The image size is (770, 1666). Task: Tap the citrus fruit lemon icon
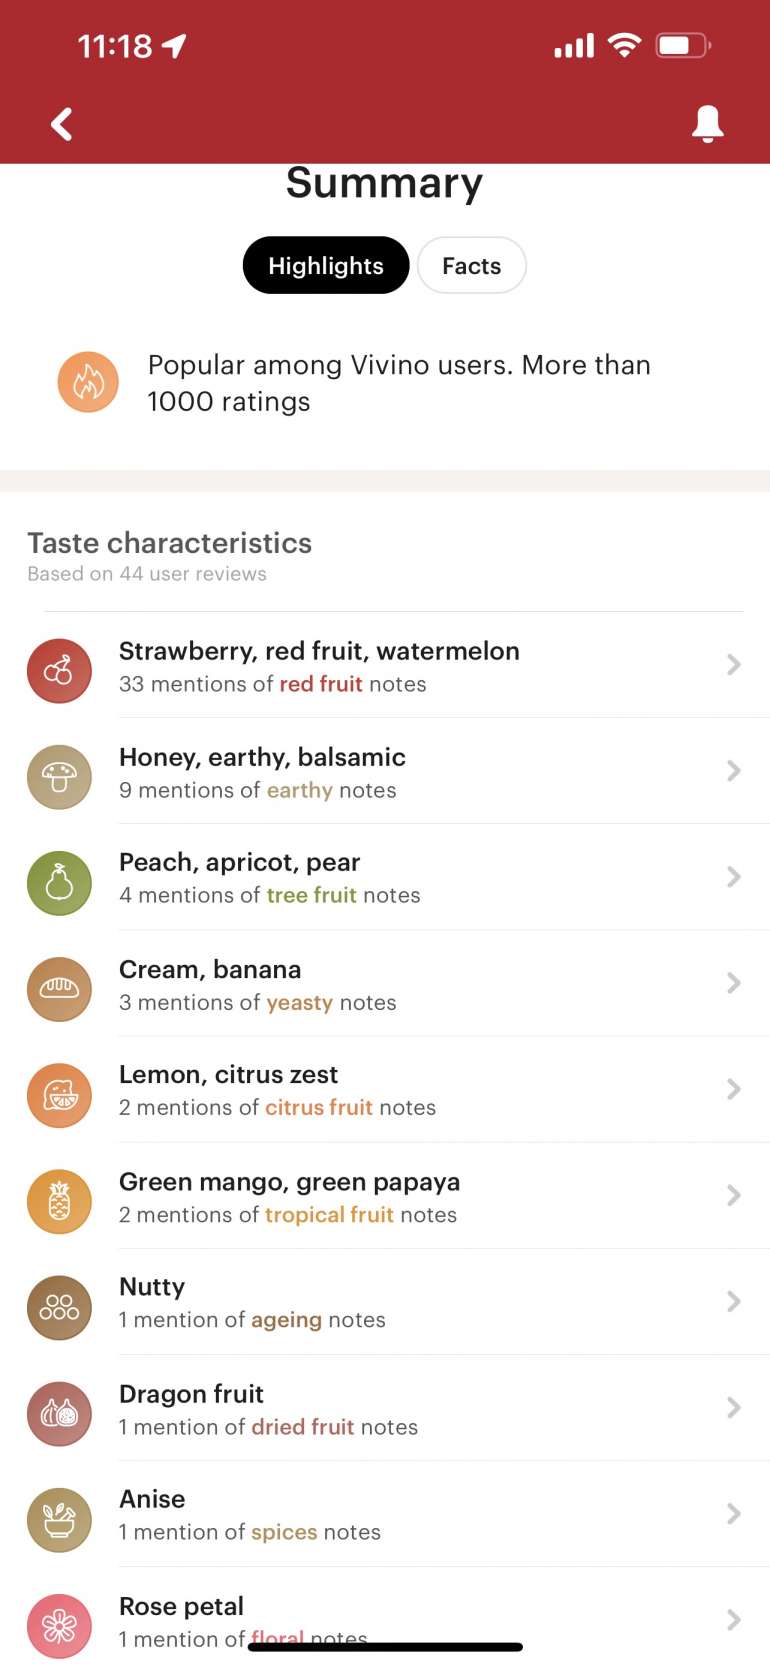[x=59, y=1095]
